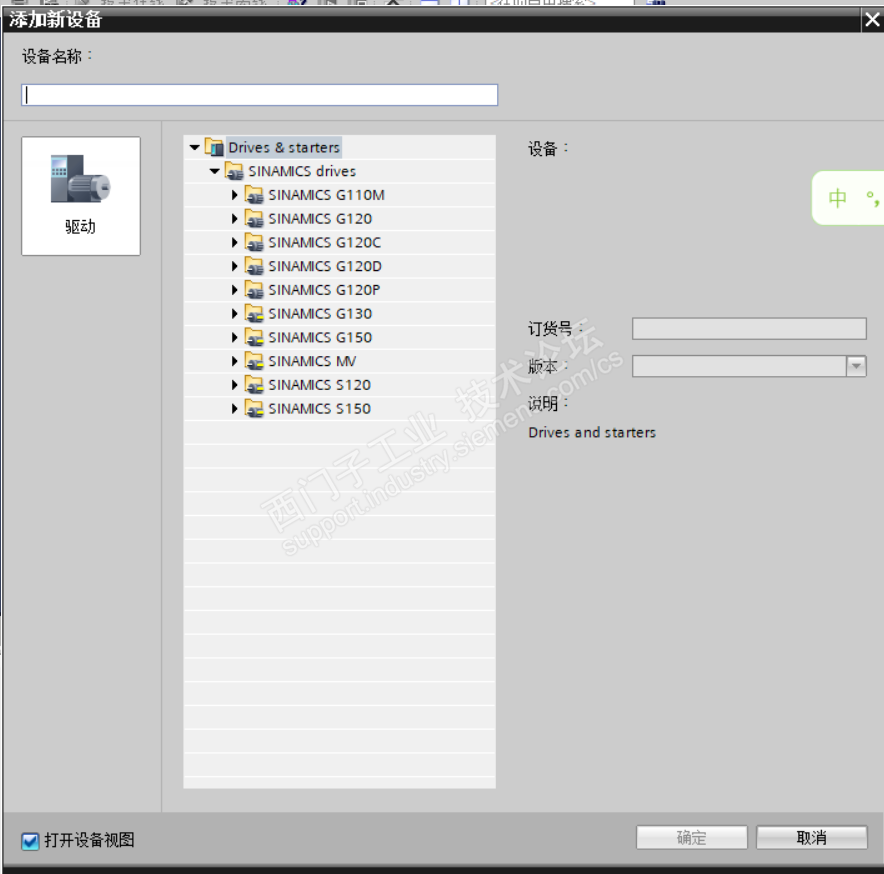
Task: Click the 确定 confirm button
Action: click(x=692, y=837)
